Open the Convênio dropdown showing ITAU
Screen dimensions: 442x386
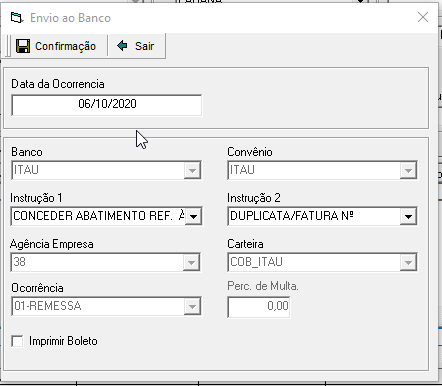click(x=408, y=170)
